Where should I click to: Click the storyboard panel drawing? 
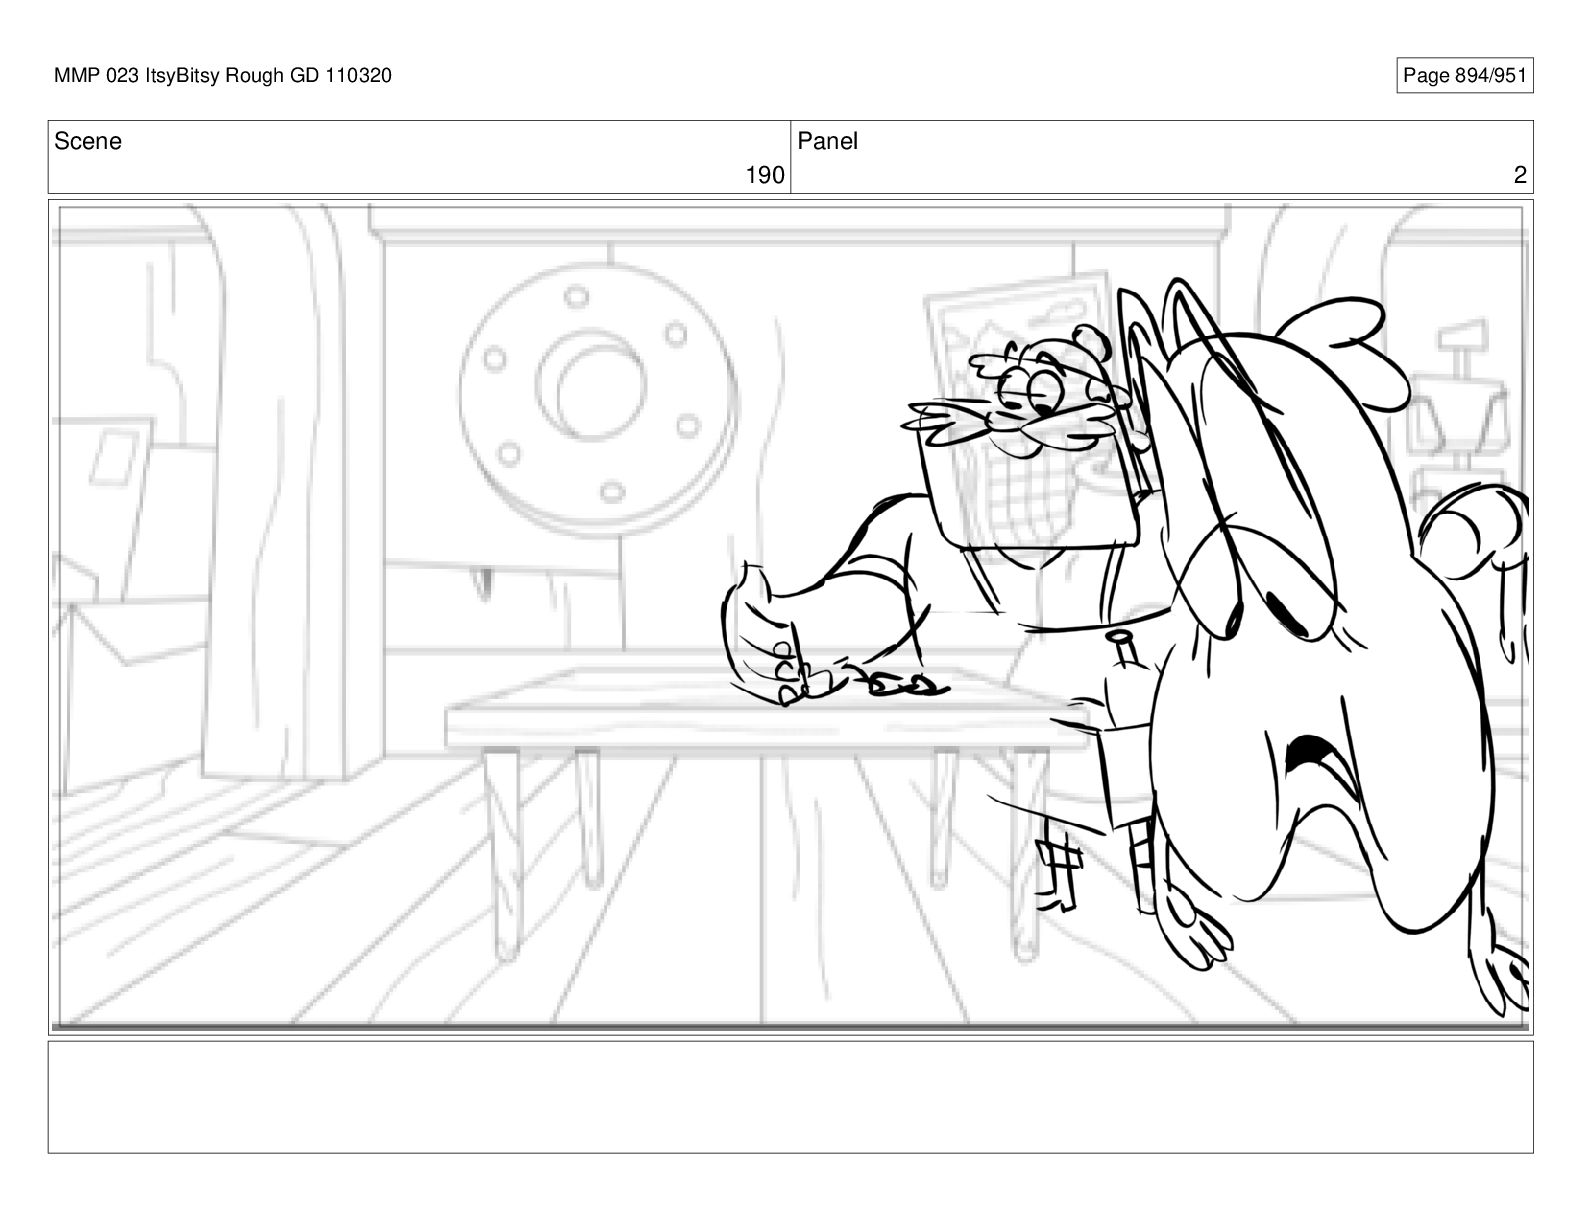click(x=790, y=616)
